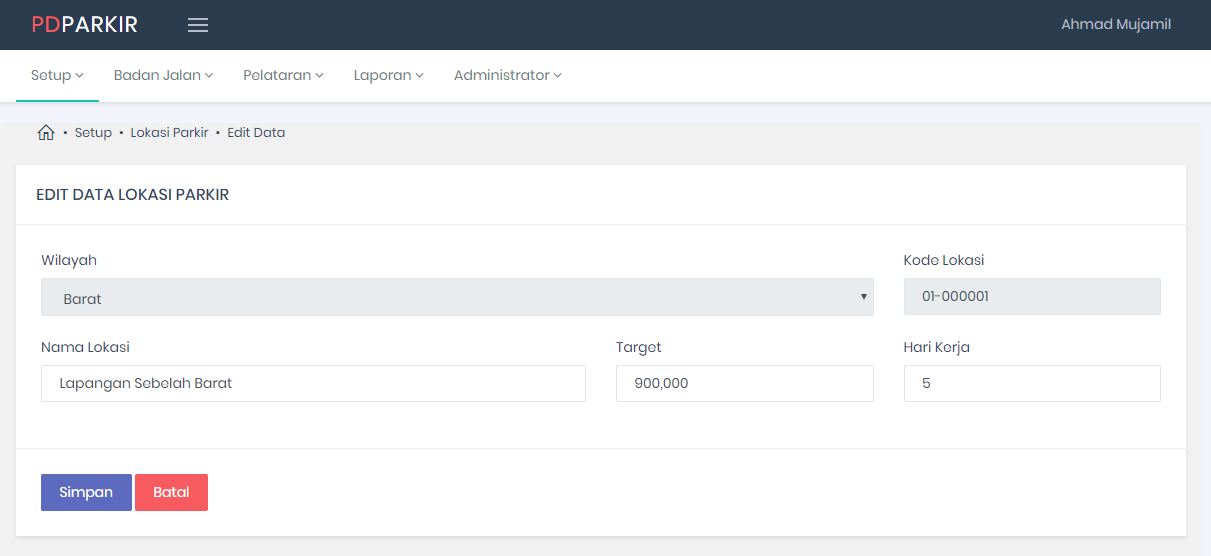Click the Kode Lokasi field

1031,297
